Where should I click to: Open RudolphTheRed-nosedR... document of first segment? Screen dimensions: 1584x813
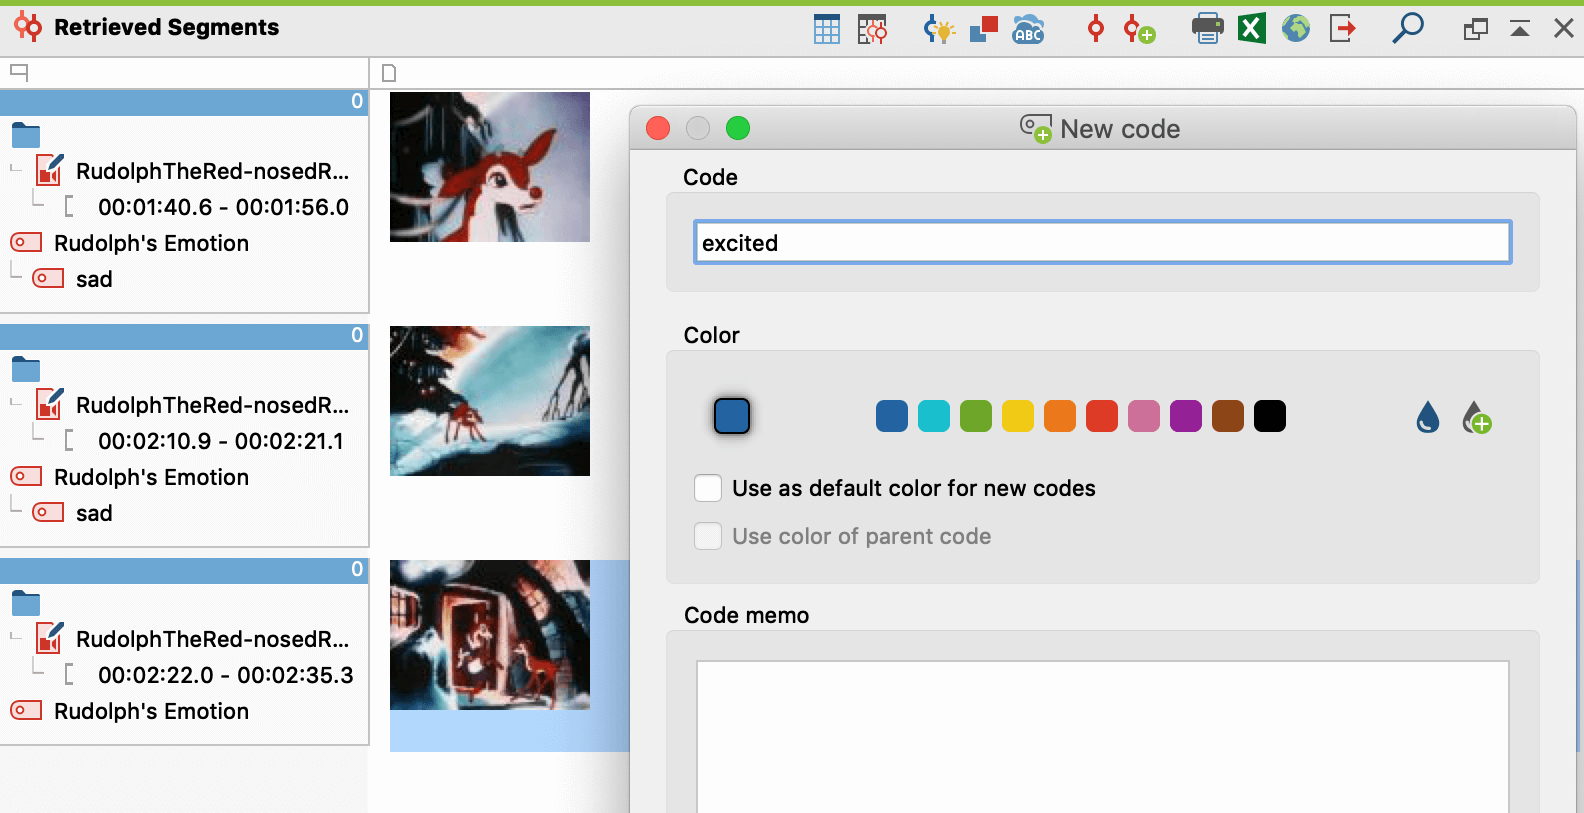click(x=212, y=171)
